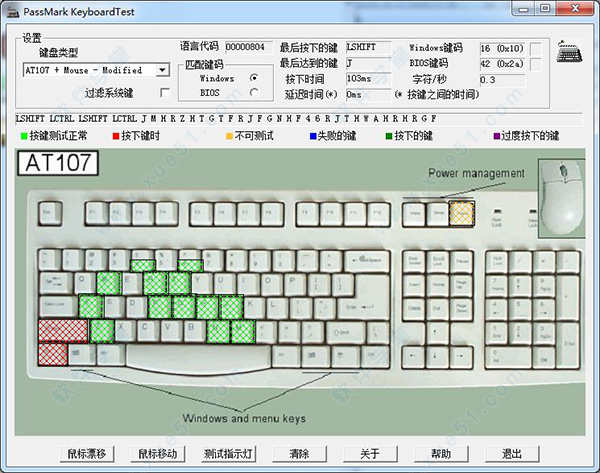Click the Windows and menu keys caption

(x=244, y=418)
